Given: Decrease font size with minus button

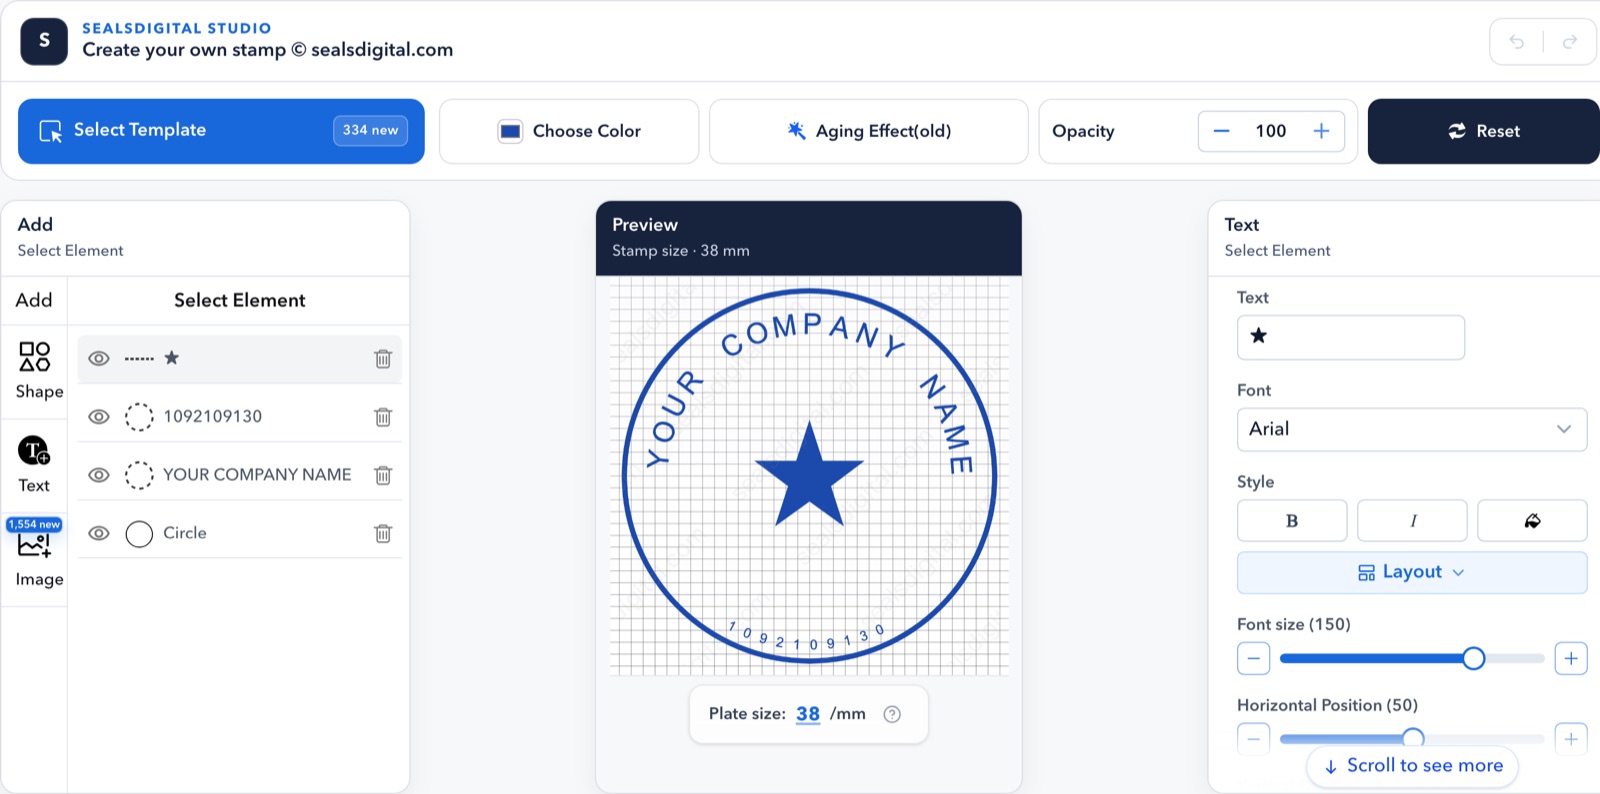Looking at the screenshot, I should (x=1253, y=658).
